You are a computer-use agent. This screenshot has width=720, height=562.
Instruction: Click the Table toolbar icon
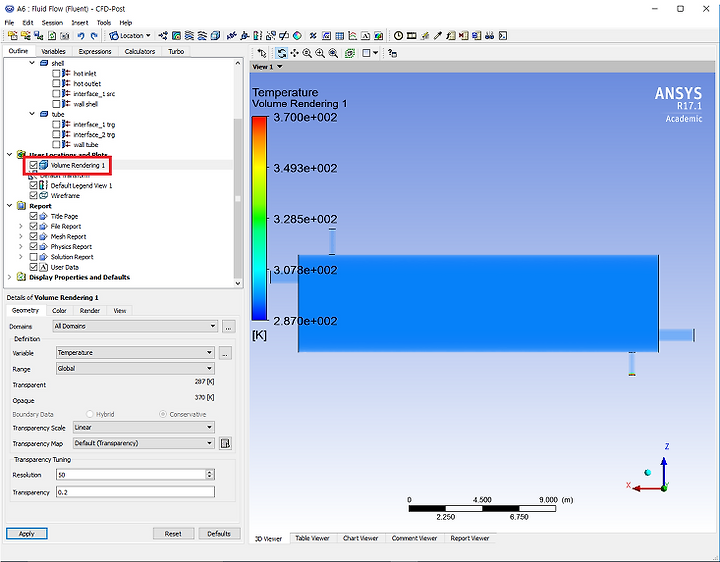tap(339, 35)
